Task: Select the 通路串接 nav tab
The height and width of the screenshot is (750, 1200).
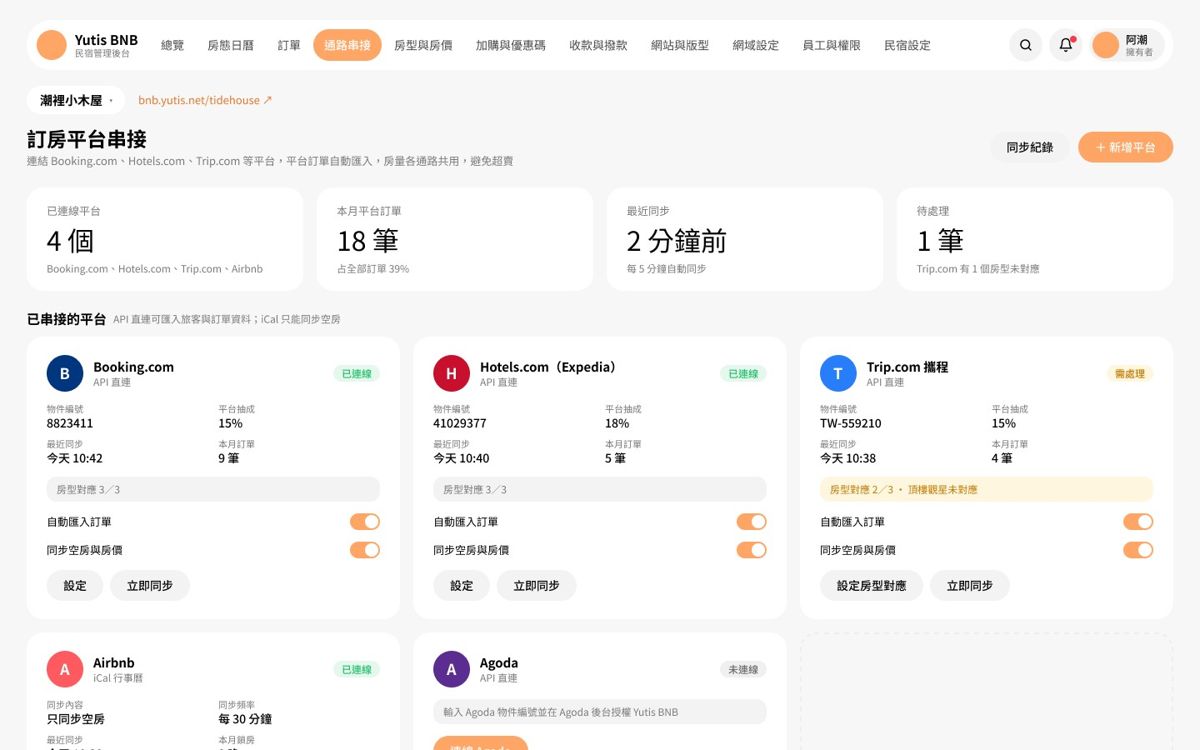Action: pos(347,45)
